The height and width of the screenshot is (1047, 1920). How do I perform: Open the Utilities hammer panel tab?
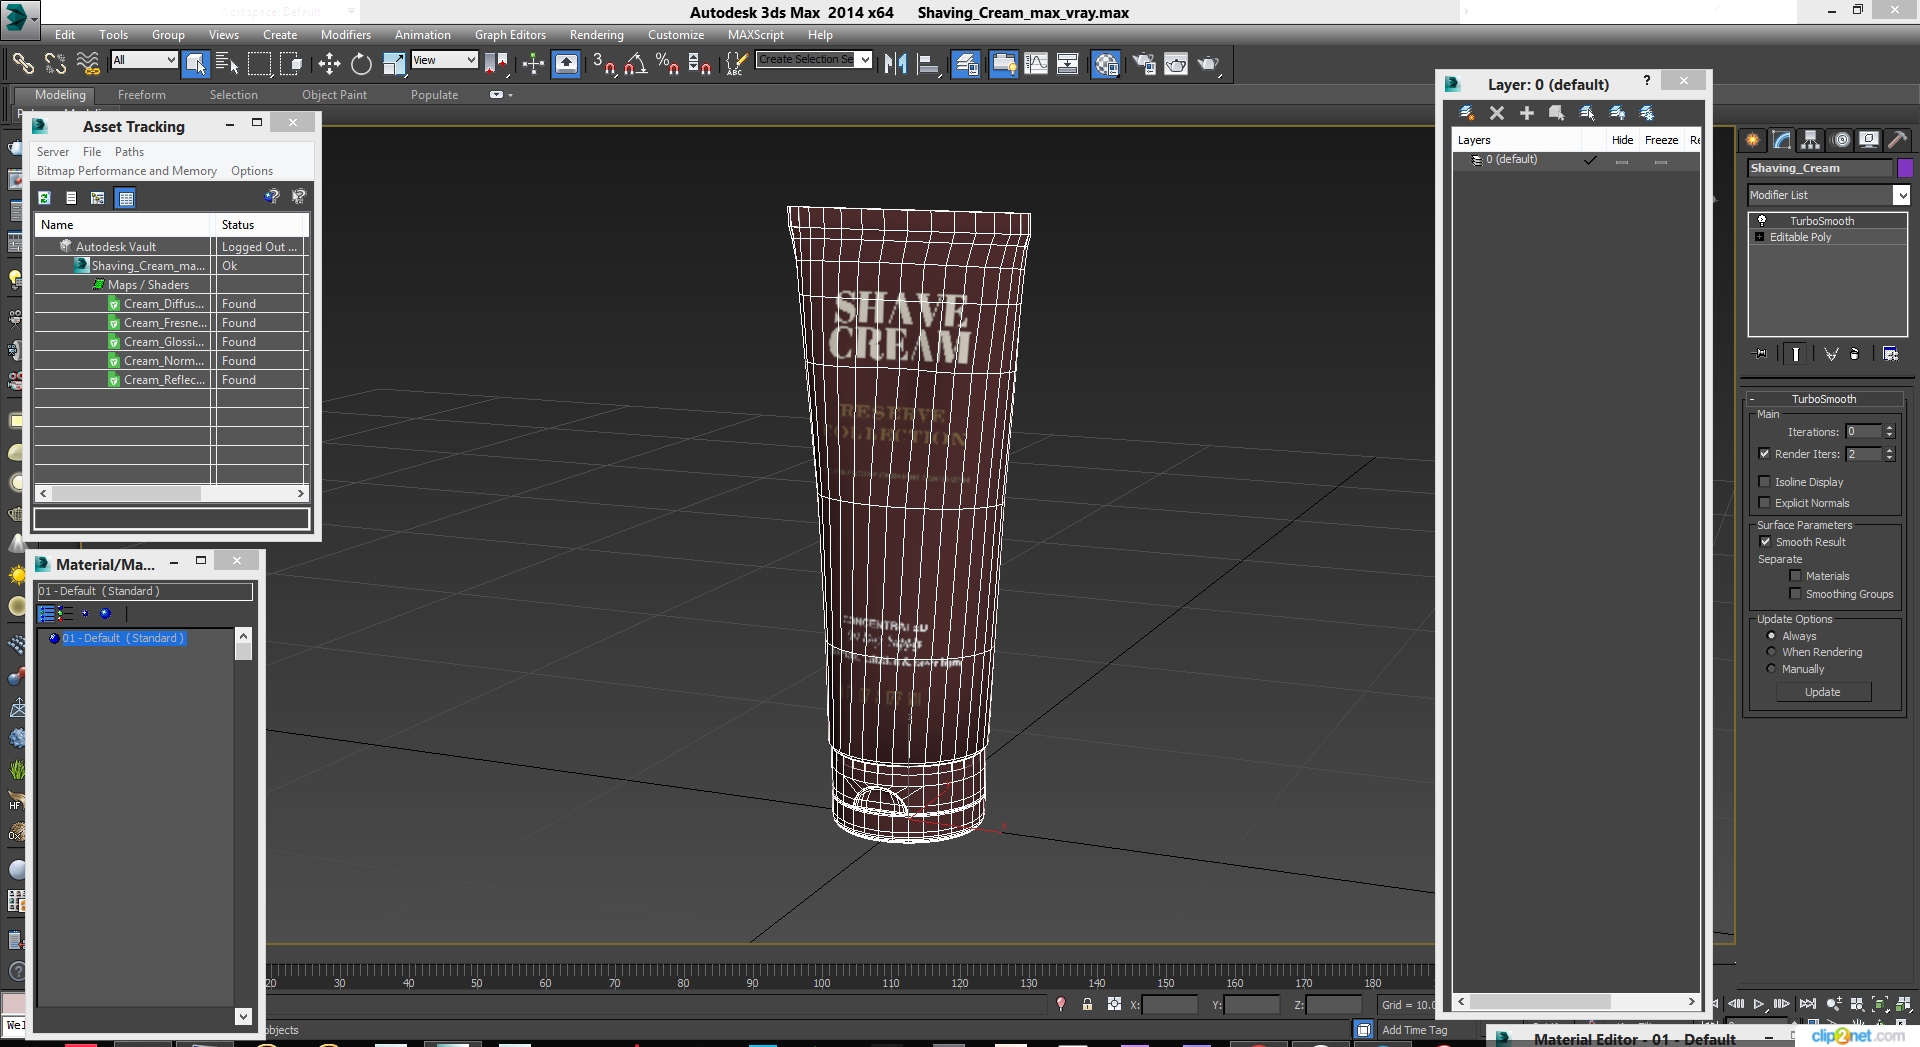[x=1897, y=140]
